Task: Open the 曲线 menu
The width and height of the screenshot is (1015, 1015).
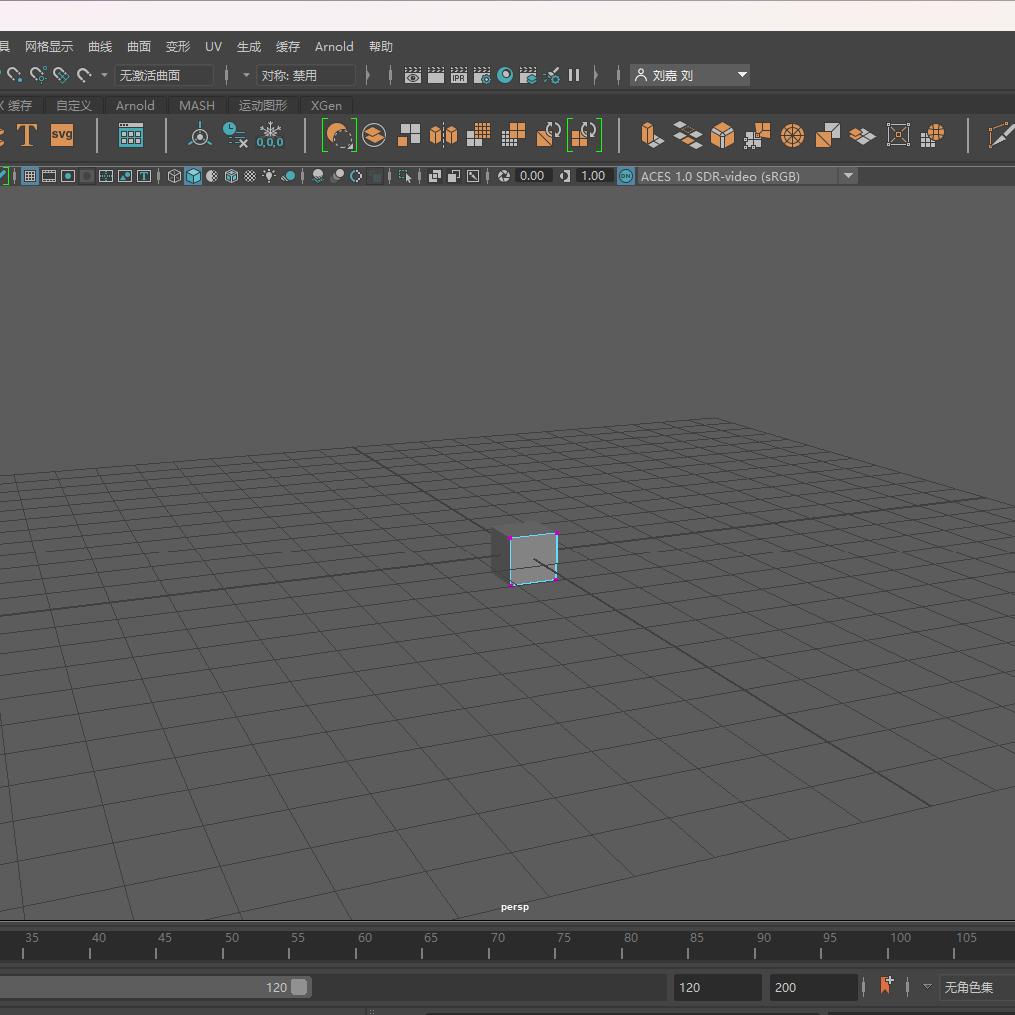Action: click(100, 47)
